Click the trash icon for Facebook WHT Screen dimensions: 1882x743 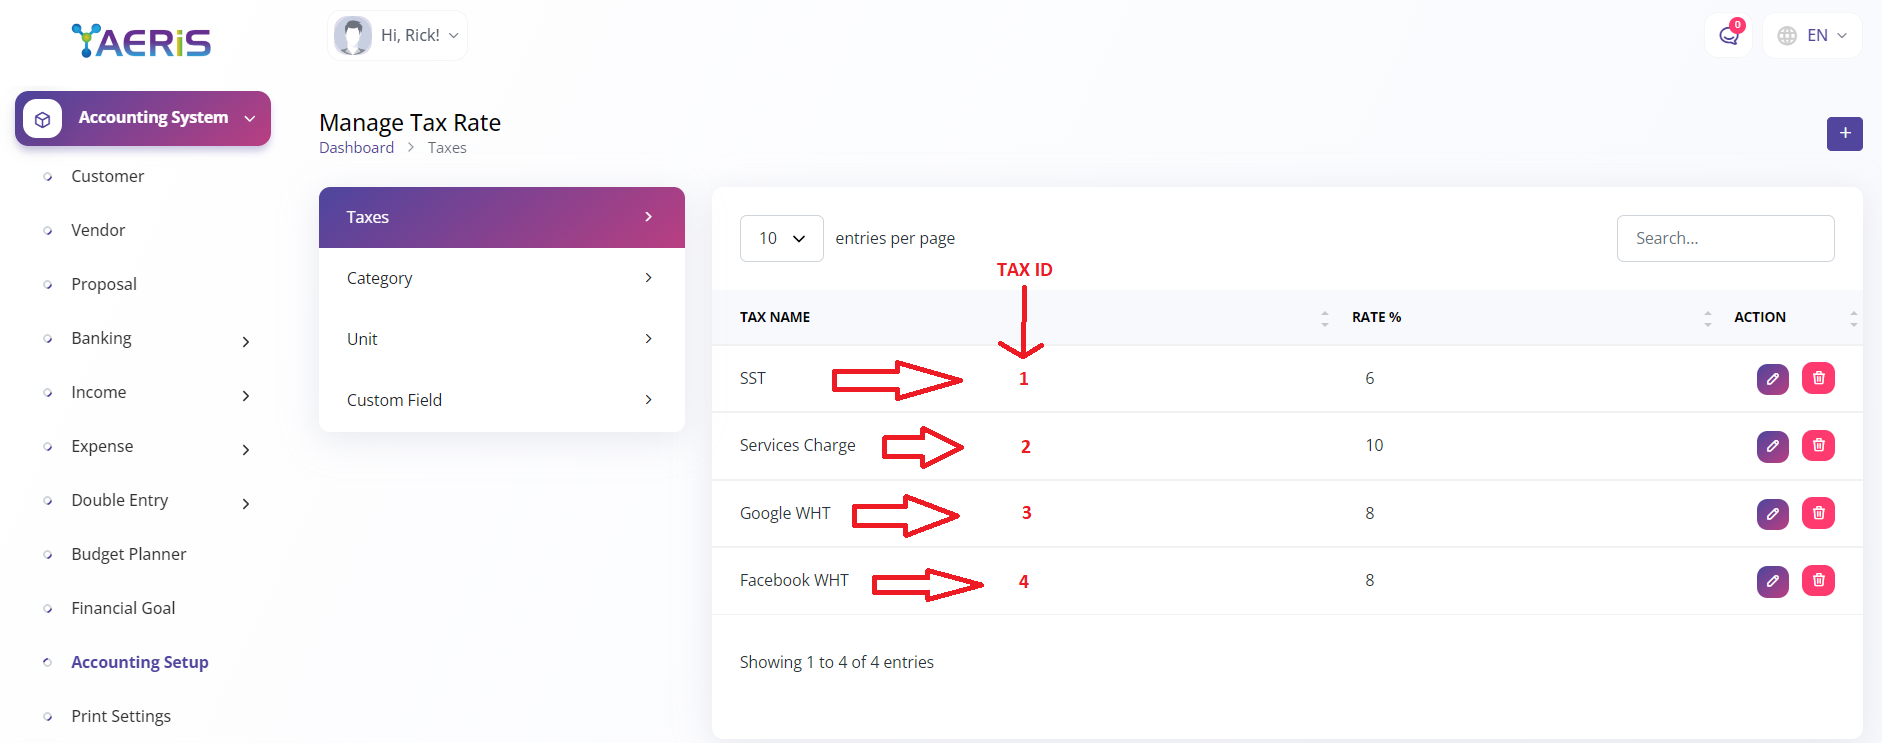[1818, 581]
